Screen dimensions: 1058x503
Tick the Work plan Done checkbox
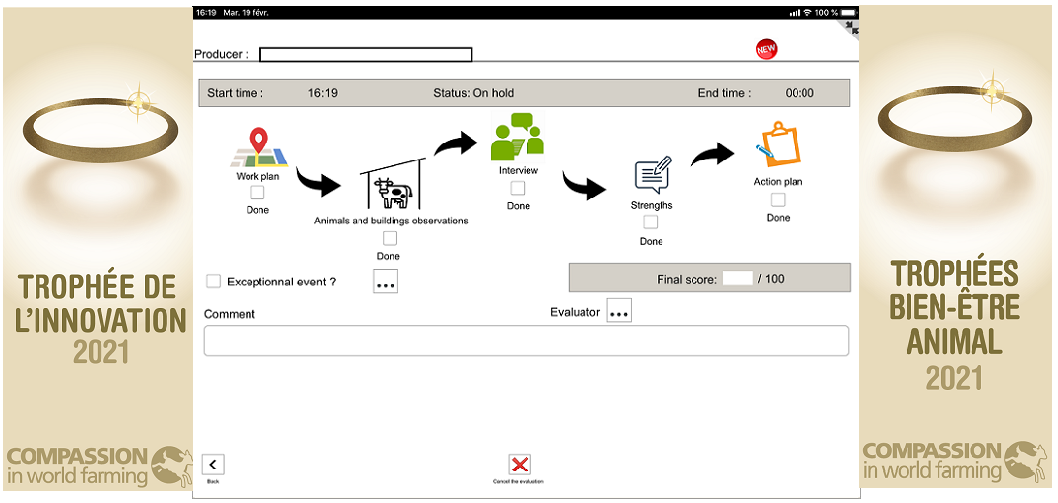[x=257, y=193]
